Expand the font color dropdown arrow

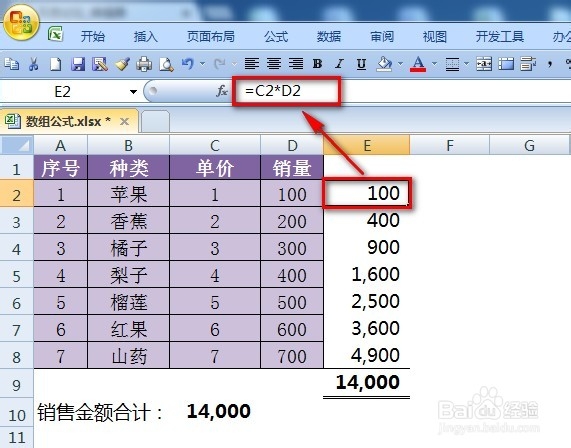[x=434, y=64]
